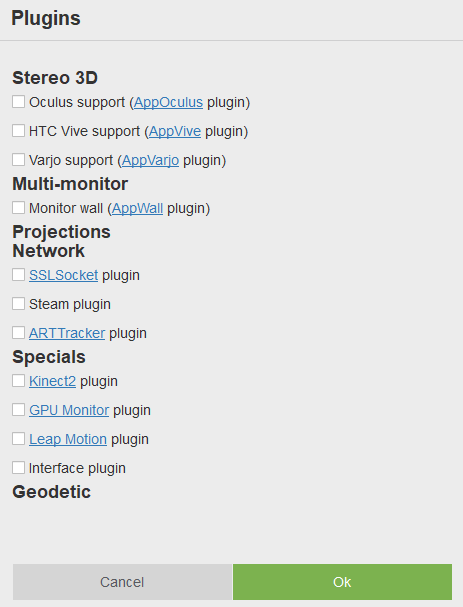Check HTC Vive support option

click(x=18, y=131)
